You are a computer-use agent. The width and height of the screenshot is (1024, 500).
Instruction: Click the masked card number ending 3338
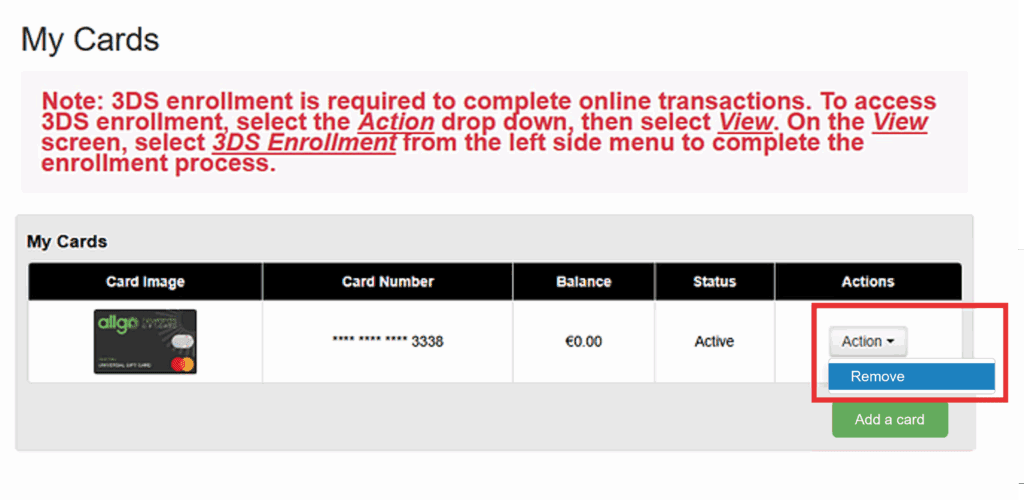(388, 342)
